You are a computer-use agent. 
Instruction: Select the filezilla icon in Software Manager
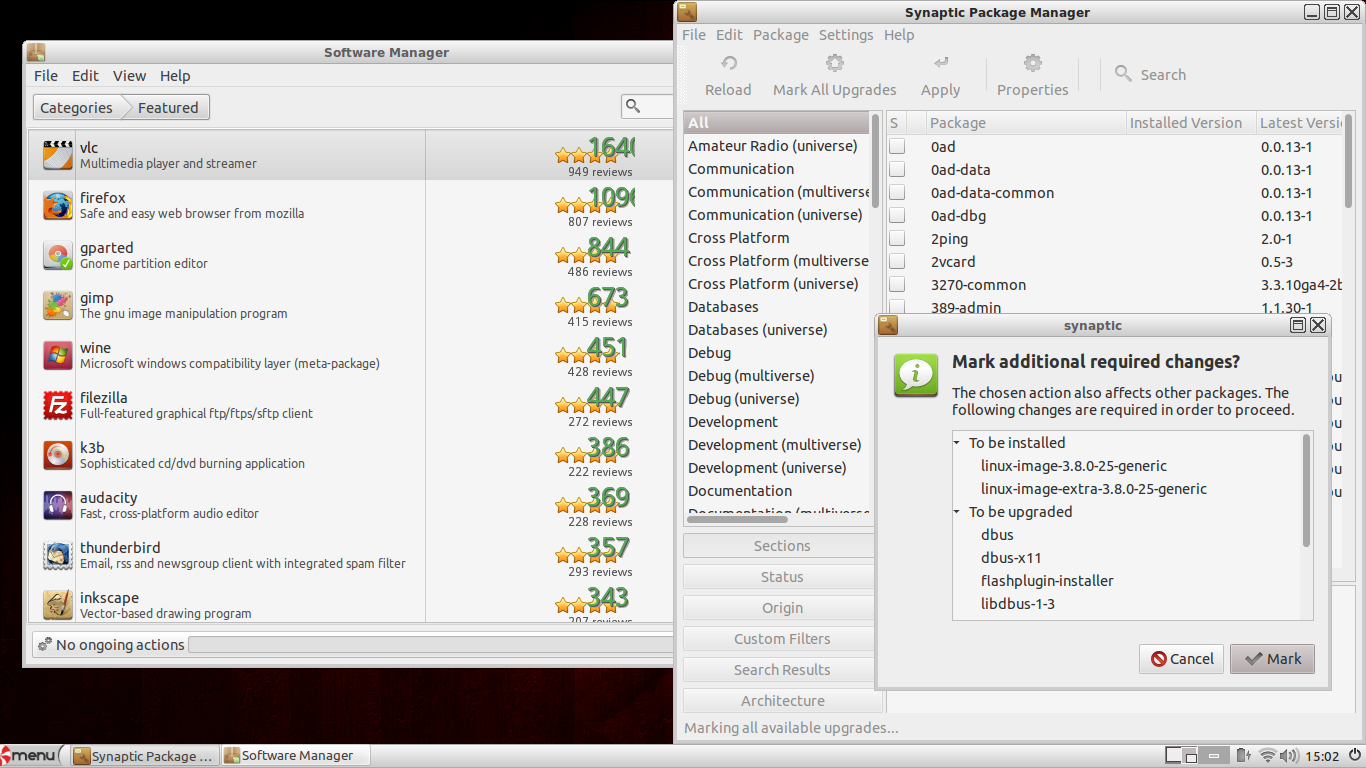coord(58,405)
